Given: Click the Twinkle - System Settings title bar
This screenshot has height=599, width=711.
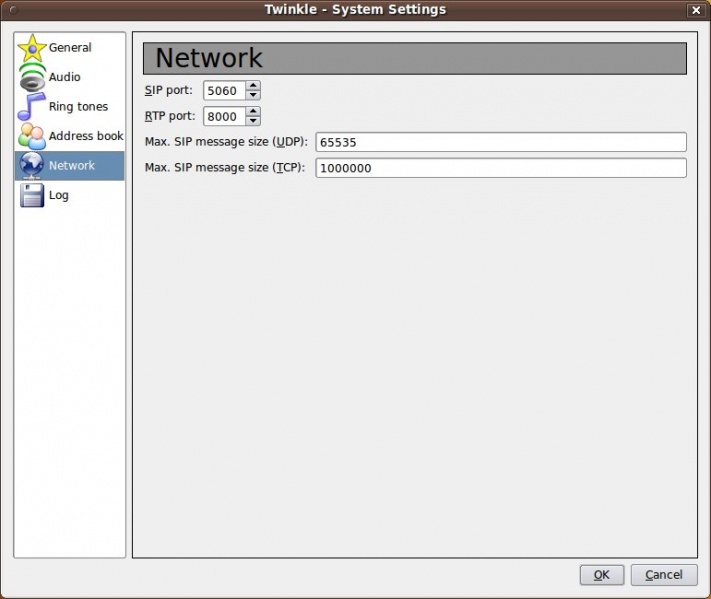Looking at the screenshot, I should click(x=355, y=10).
